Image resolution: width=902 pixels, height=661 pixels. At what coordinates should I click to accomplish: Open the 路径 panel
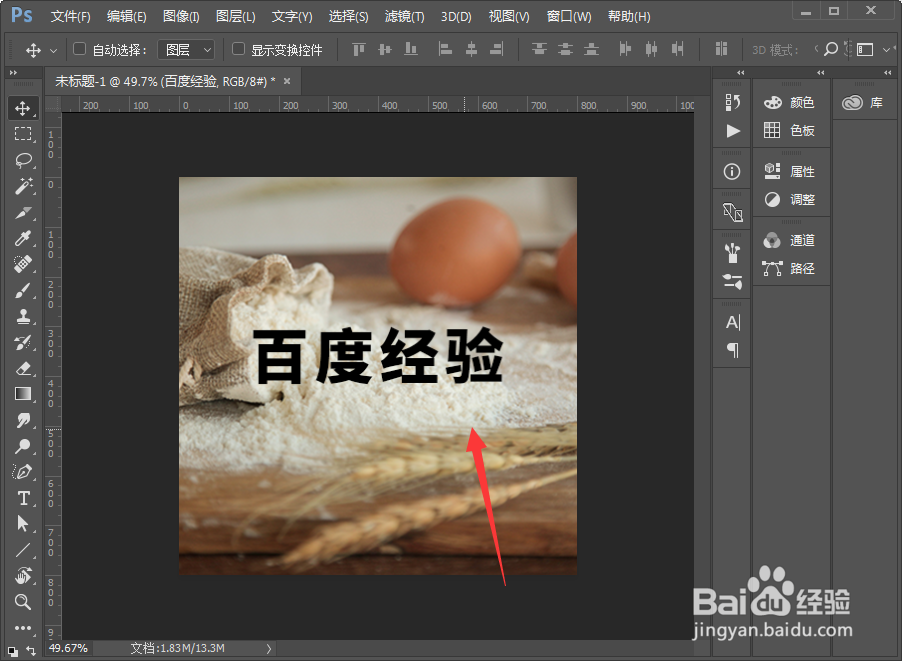[790, 269]
